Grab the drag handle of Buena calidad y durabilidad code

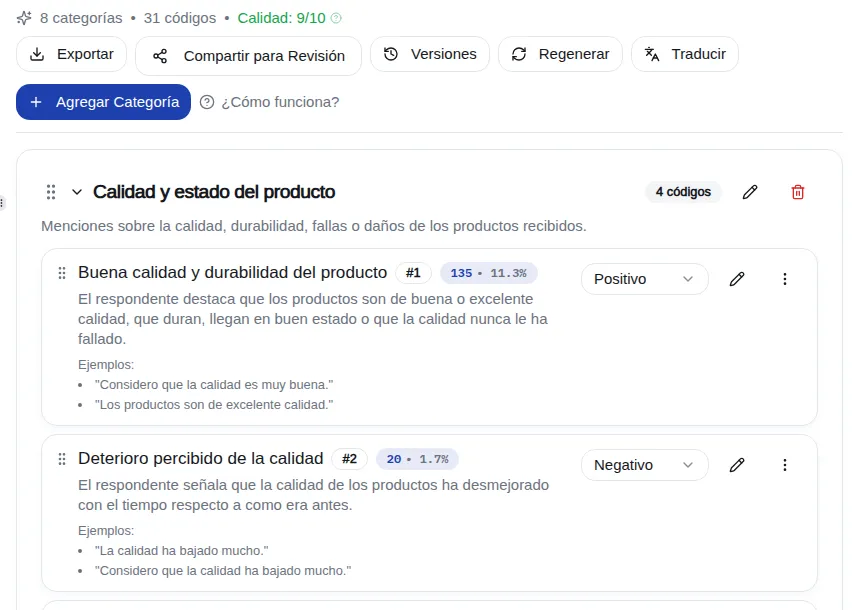click(62, 273)
